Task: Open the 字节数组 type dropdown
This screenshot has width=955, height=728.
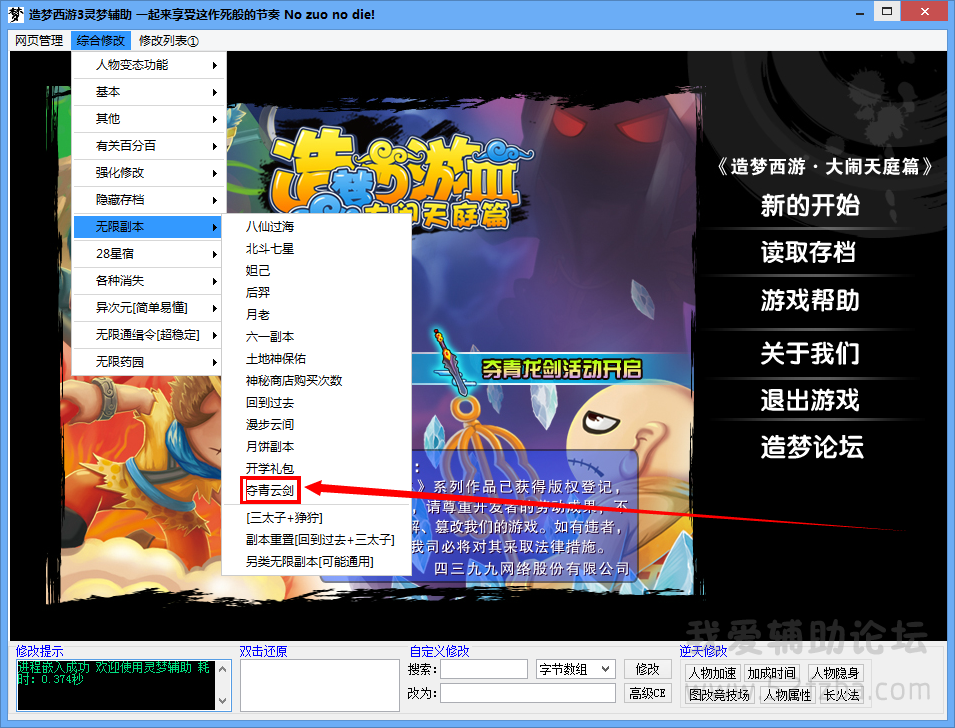Action: [x=576, y=669]
